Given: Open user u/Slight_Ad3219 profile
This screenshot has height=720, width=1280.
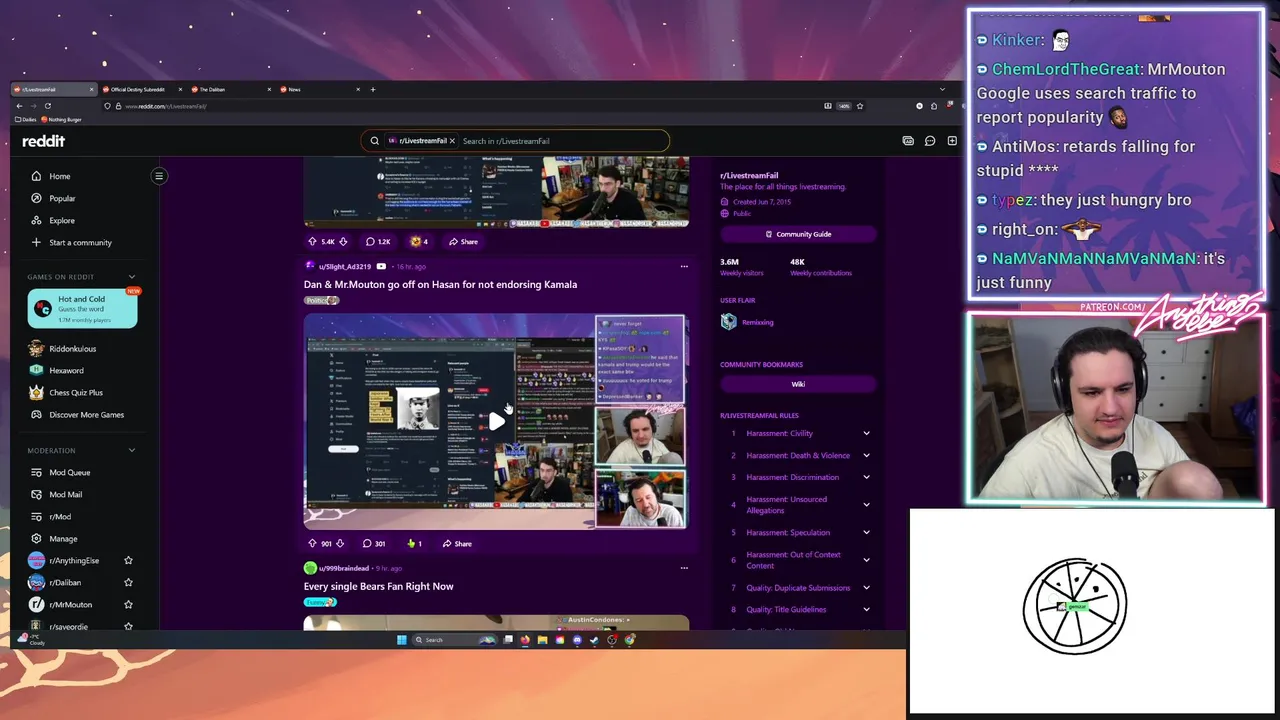Looking at the screenshot, I should pos(344,266).
